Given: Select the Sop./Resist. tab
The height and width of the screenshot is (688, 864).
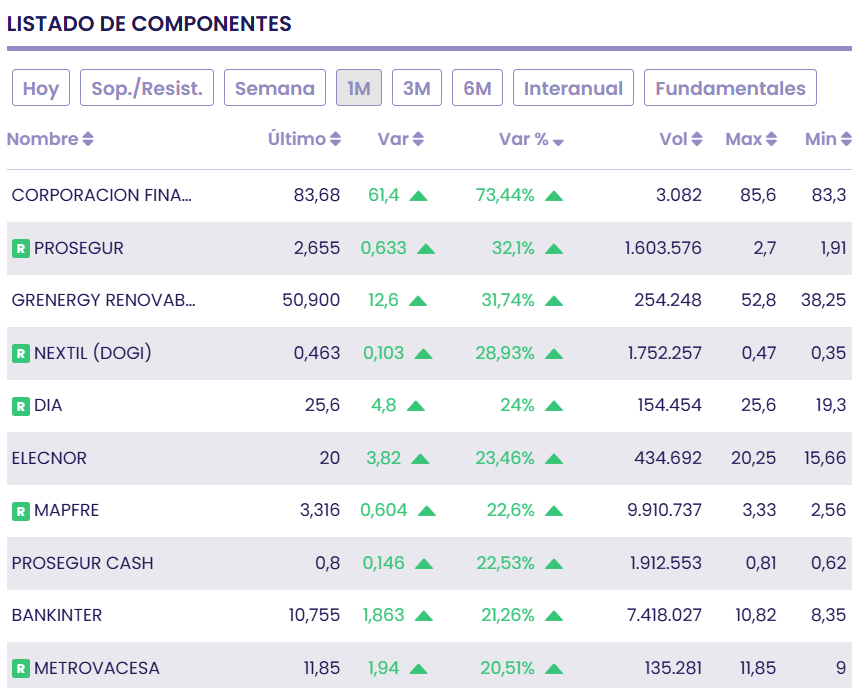Looking at the screenshot, I should click(x=147, y=88).
